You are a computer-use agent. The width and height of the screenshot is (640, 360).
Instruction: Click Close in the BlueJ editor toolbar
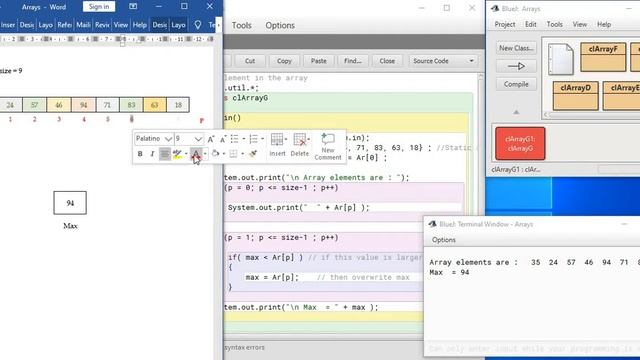[x=387, y=61]
